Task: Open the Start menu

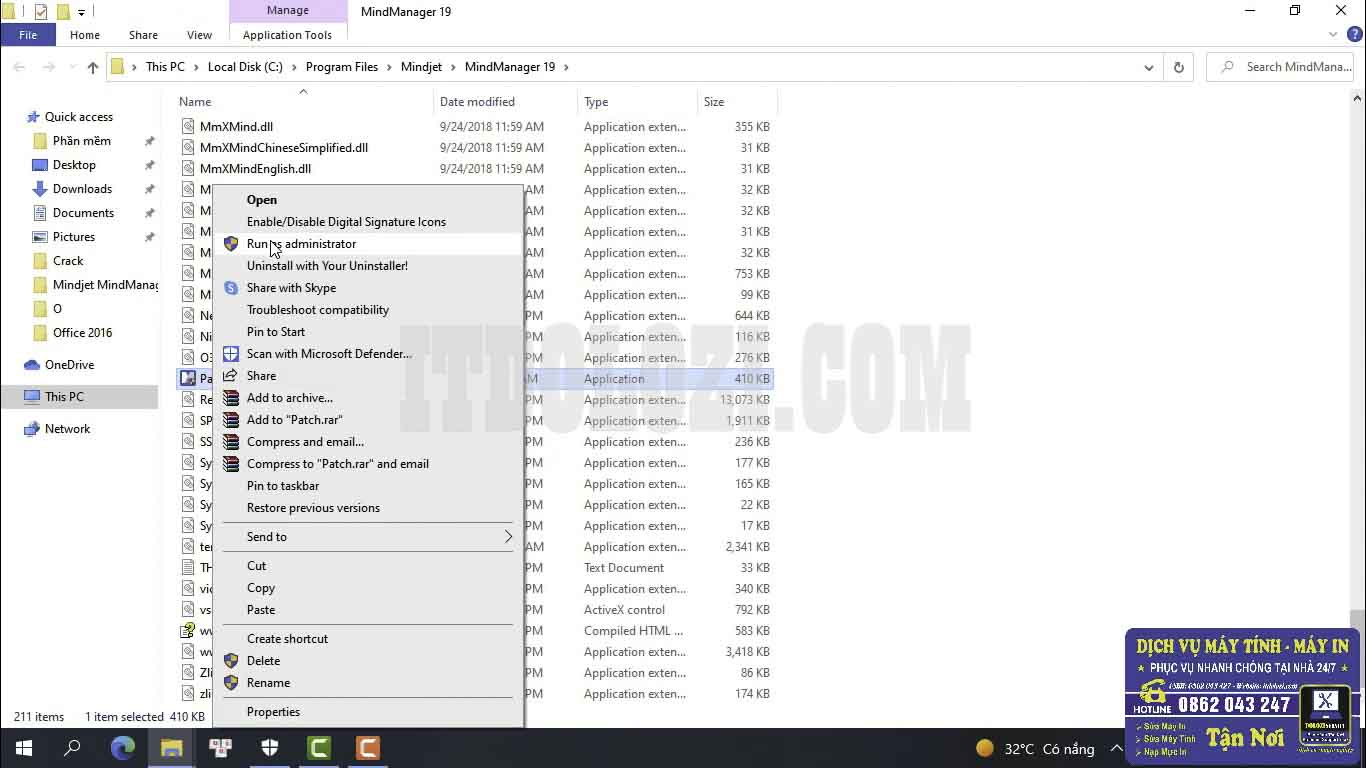Action: click(22, 748)
